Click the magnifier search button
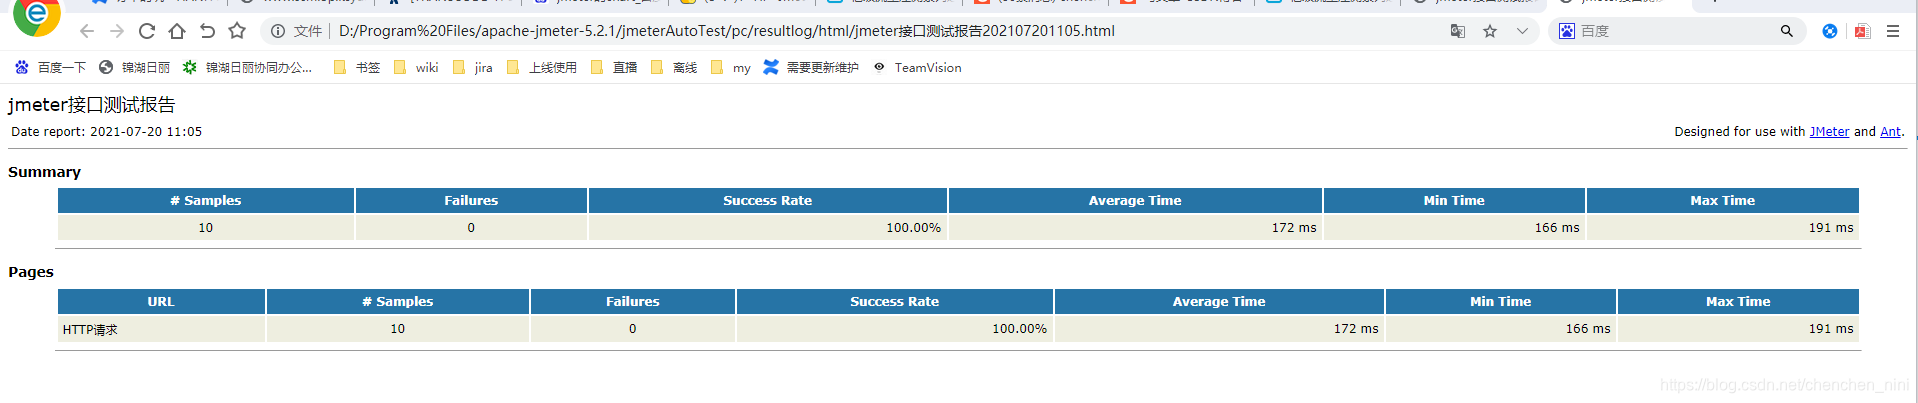Viewport: 1918px width, 403px height. (x=1786, y=31)
